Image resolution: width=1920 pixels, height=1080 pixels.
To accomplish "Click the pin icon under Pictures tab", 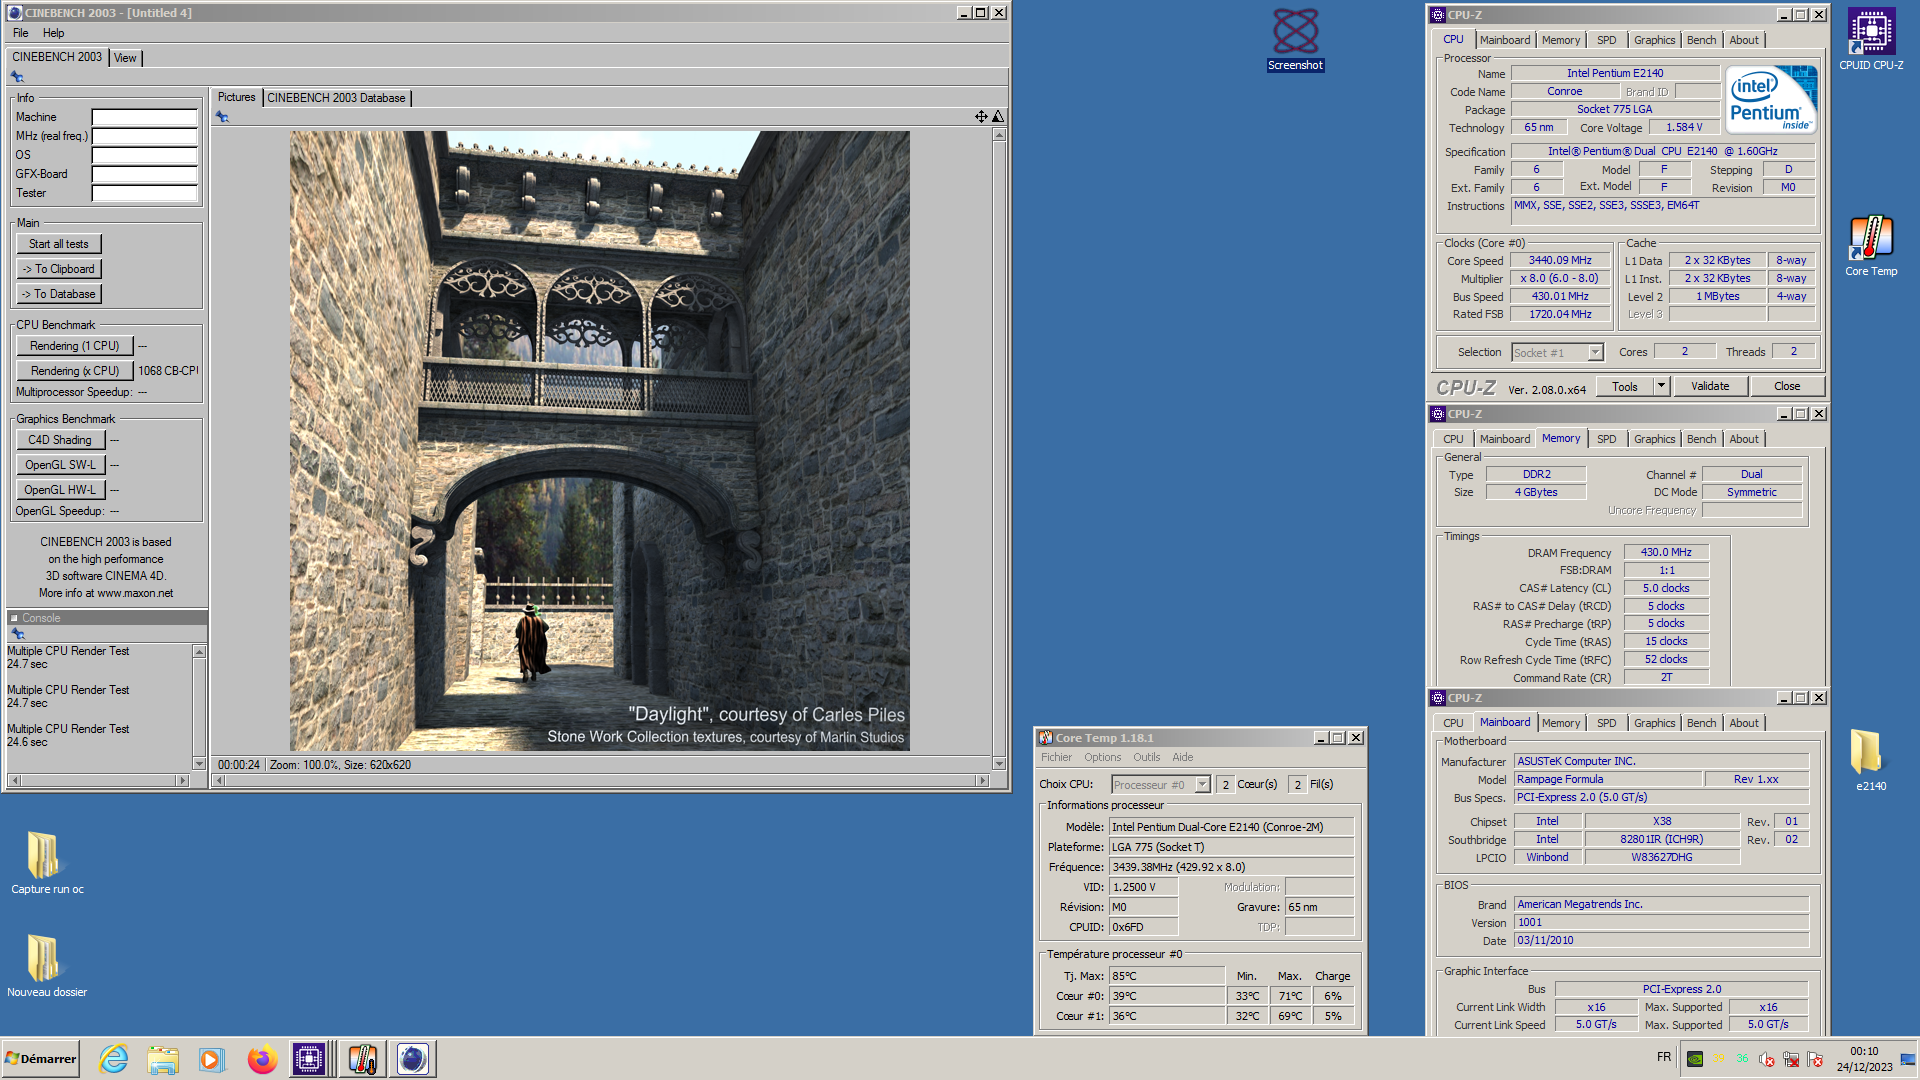I will [222, 117].
